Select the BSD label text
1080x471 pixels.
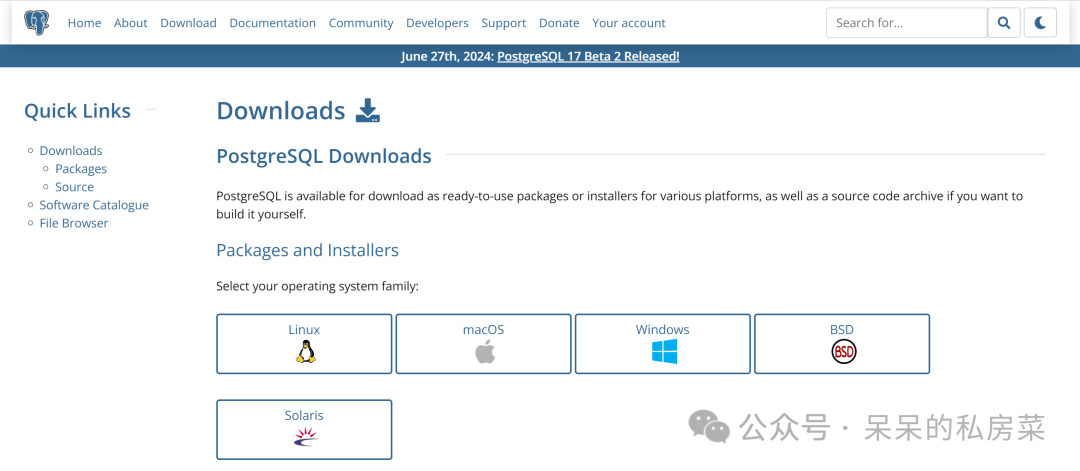click(842, 330)
